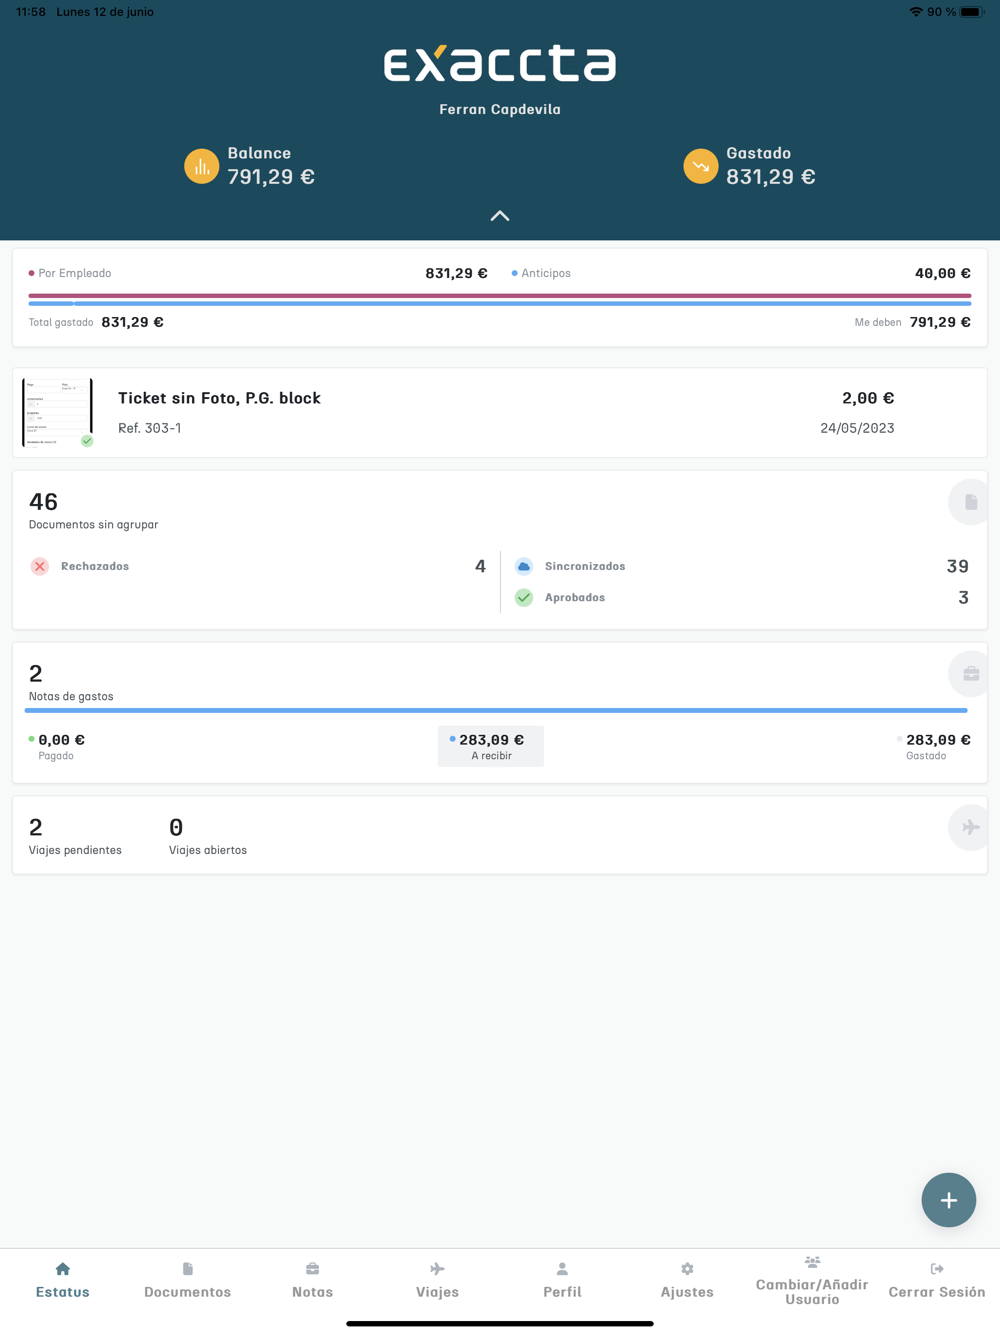
Task: Tap the Rechazados label
Action: pos(95,566)
